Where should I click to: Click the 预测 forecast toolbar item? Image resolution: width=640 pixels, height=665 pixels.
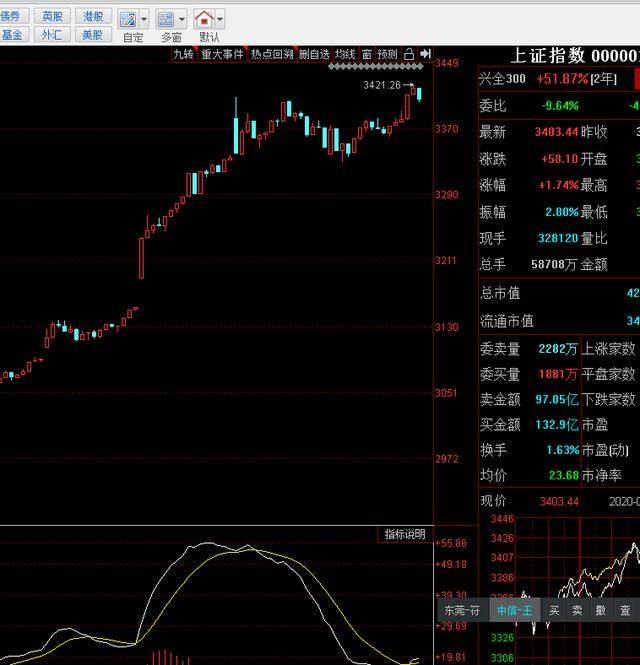(x=387, y=54)
